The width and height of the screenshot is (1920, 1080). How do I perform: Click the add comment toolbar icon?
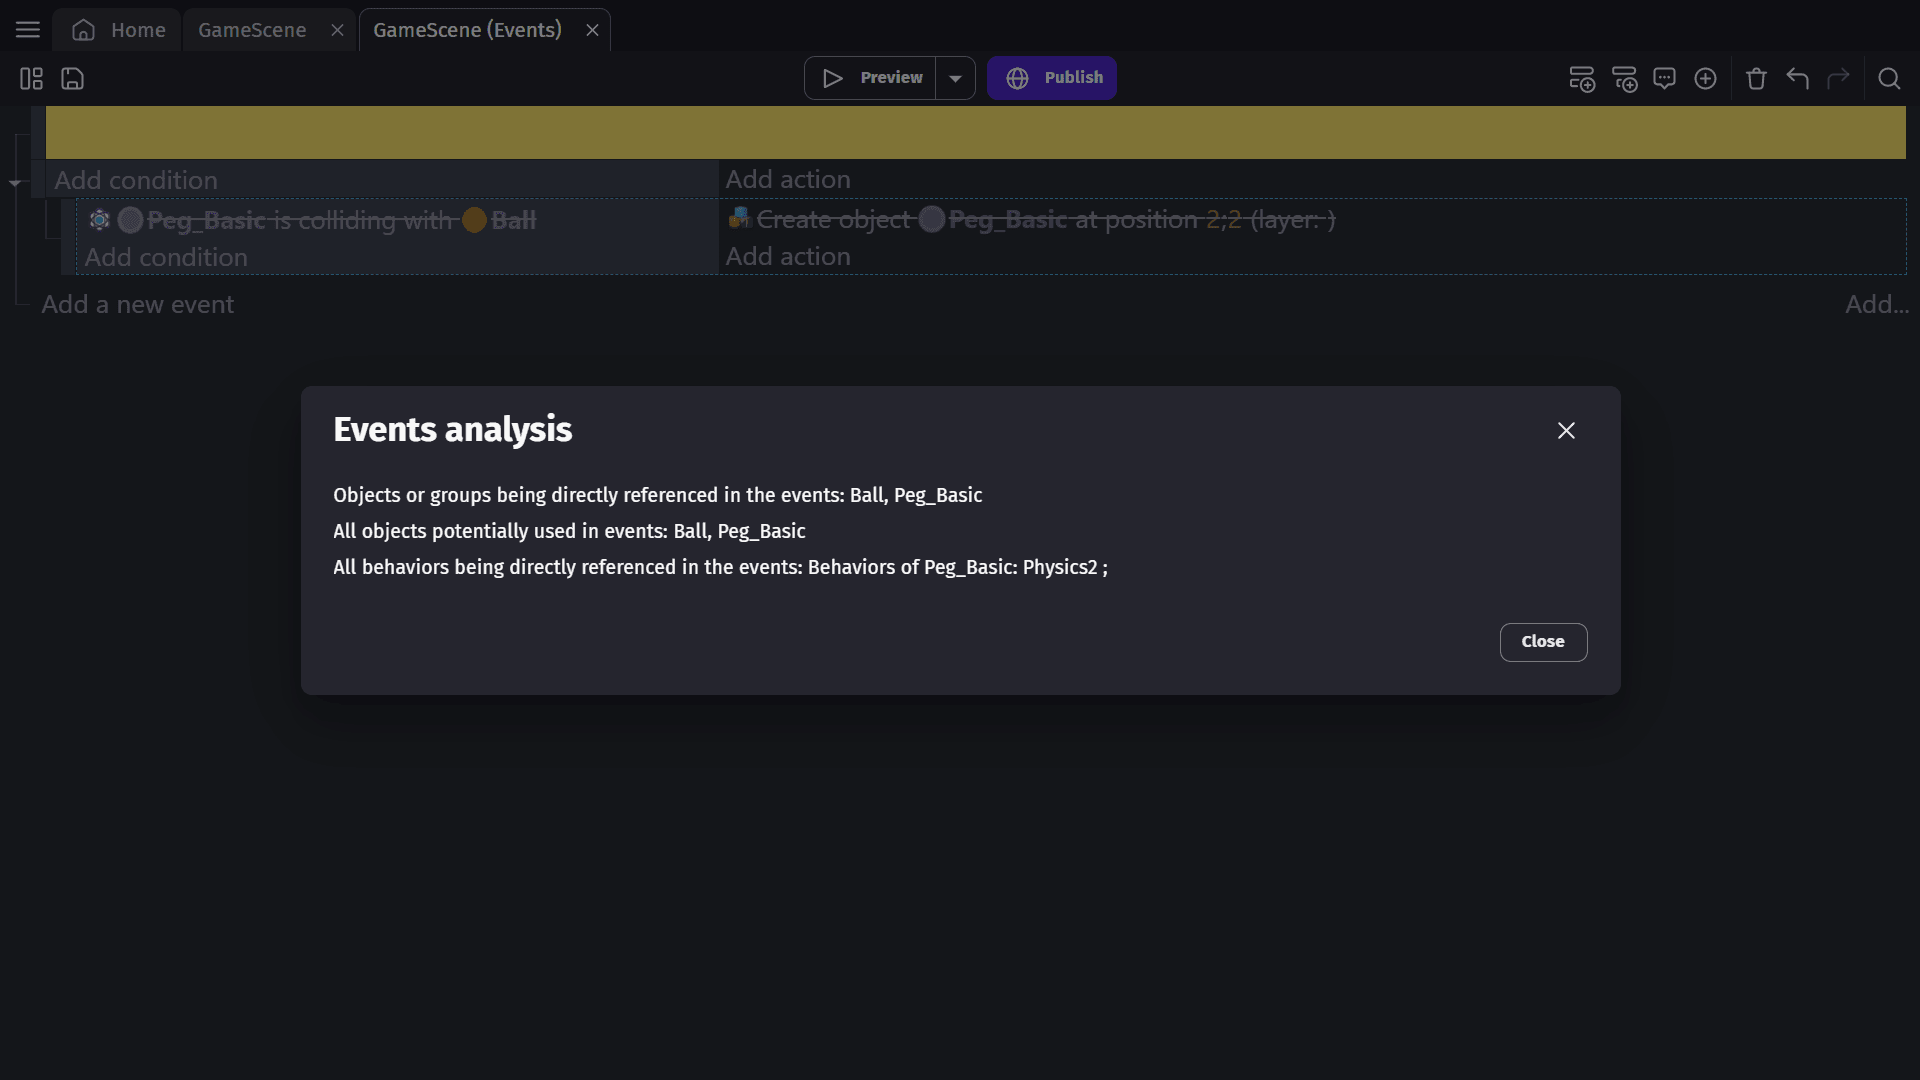click(1664, 79)
